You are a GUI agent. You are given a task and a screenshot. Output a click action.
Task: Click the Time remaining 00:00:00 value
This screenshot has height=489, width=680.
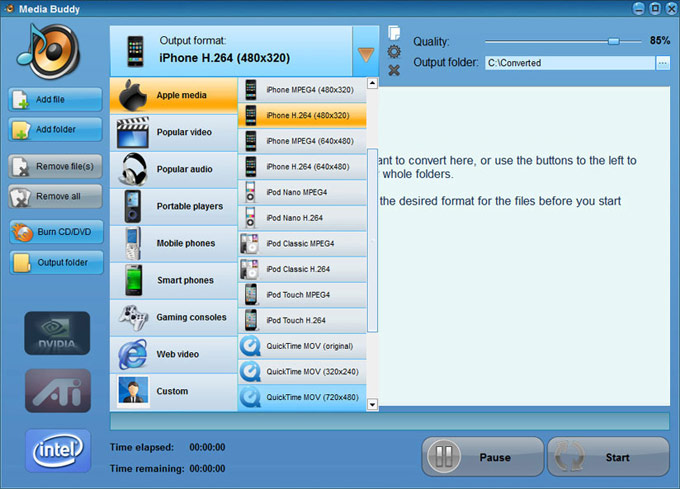207,469
